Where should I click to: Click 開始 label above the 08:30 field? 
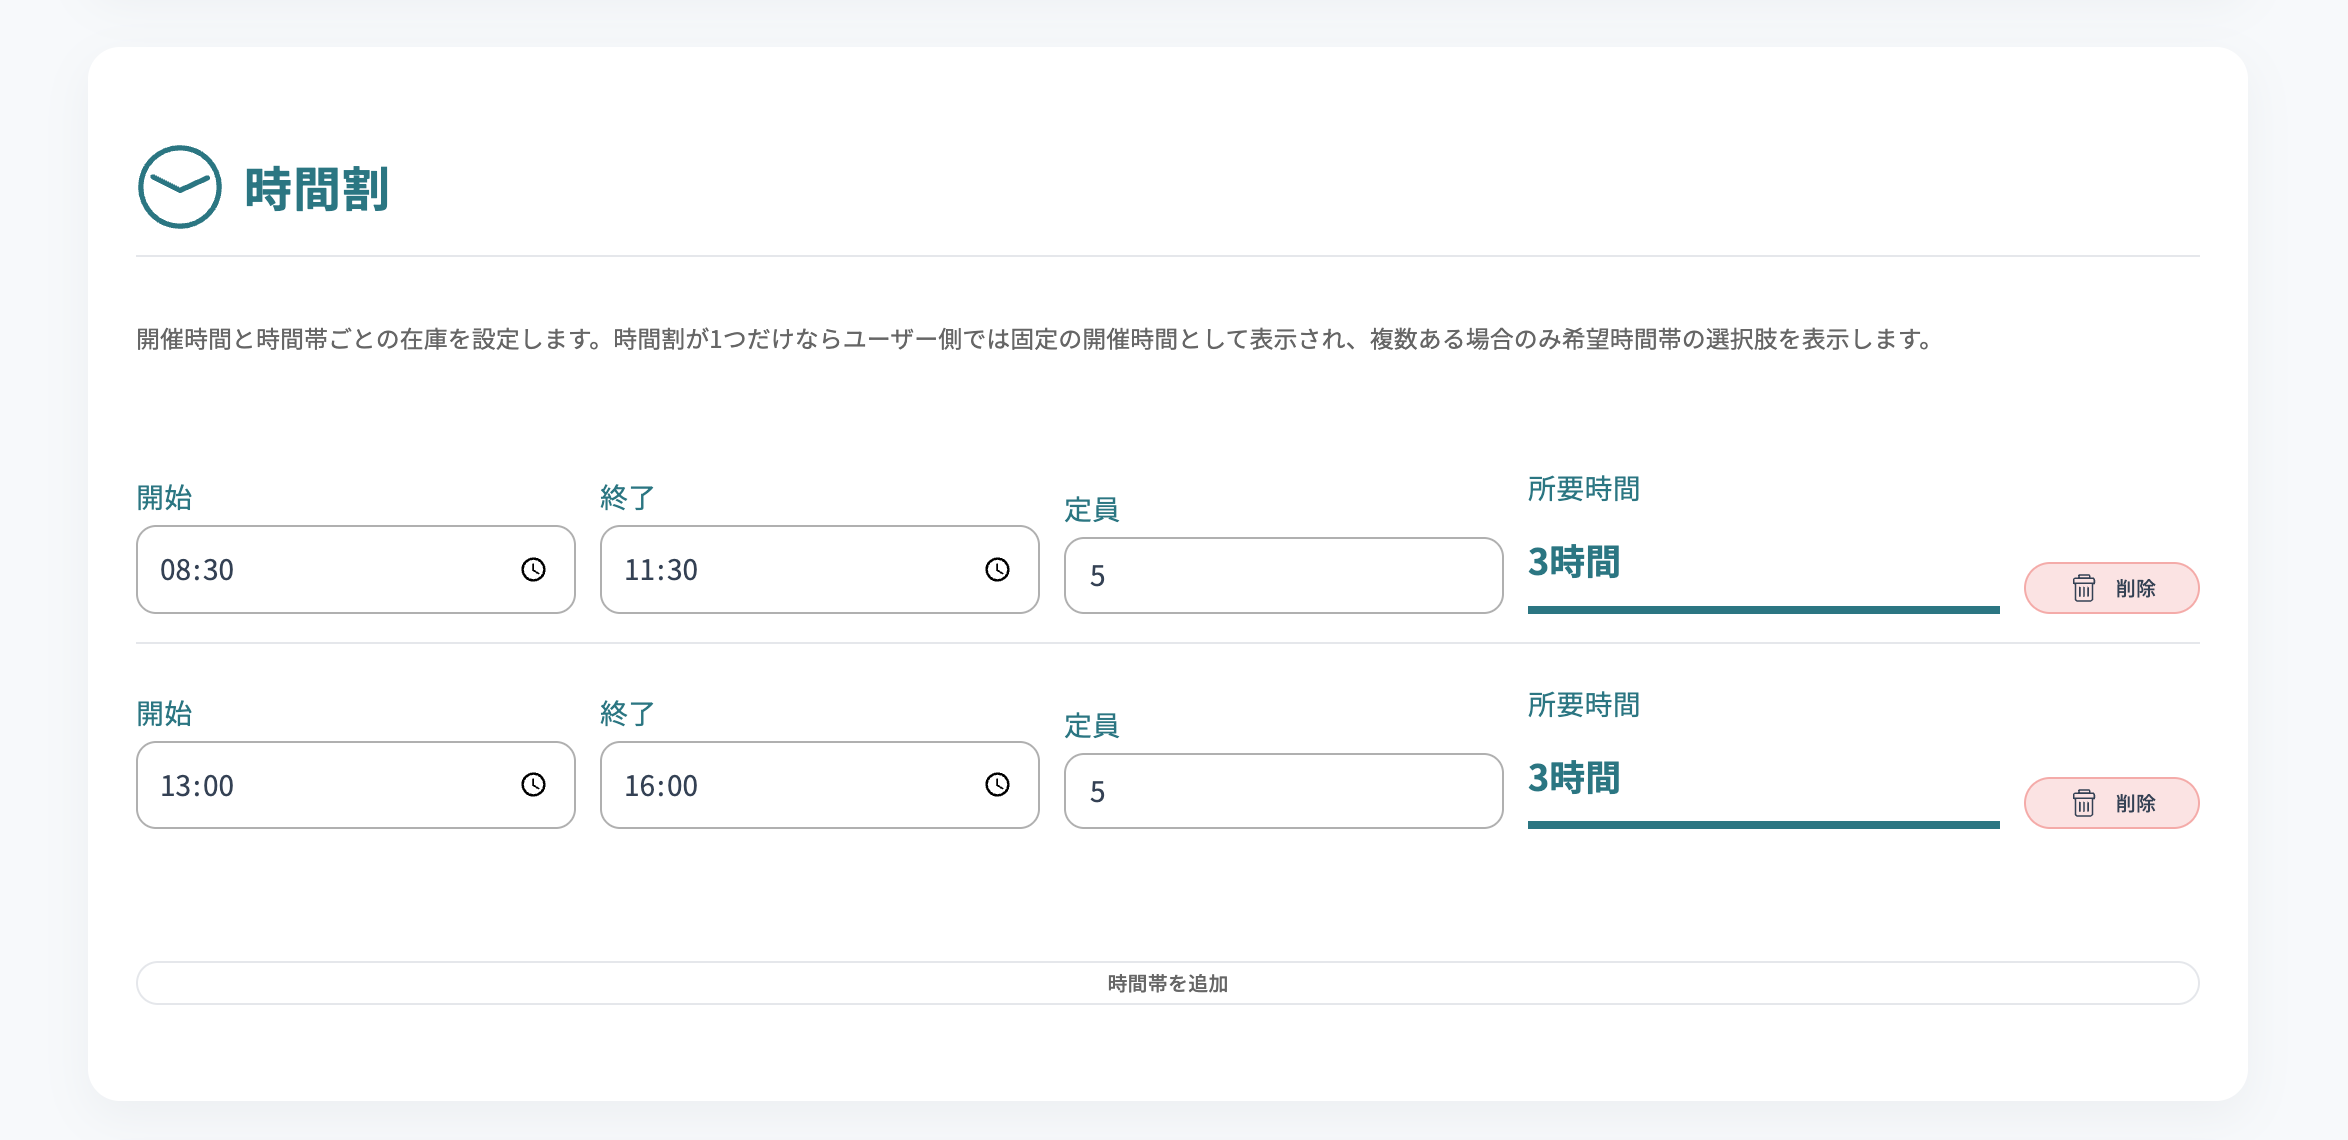point(164,497)
